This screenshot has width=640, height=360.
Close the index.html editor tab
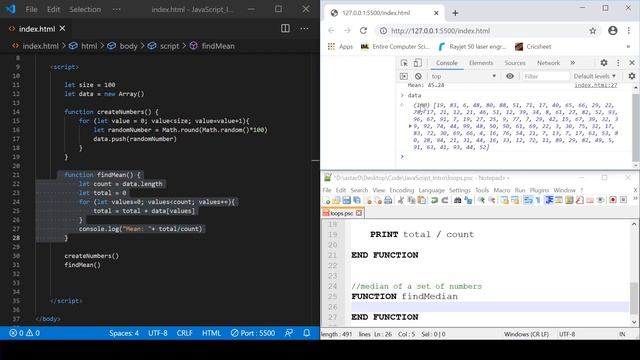(62, 29)
